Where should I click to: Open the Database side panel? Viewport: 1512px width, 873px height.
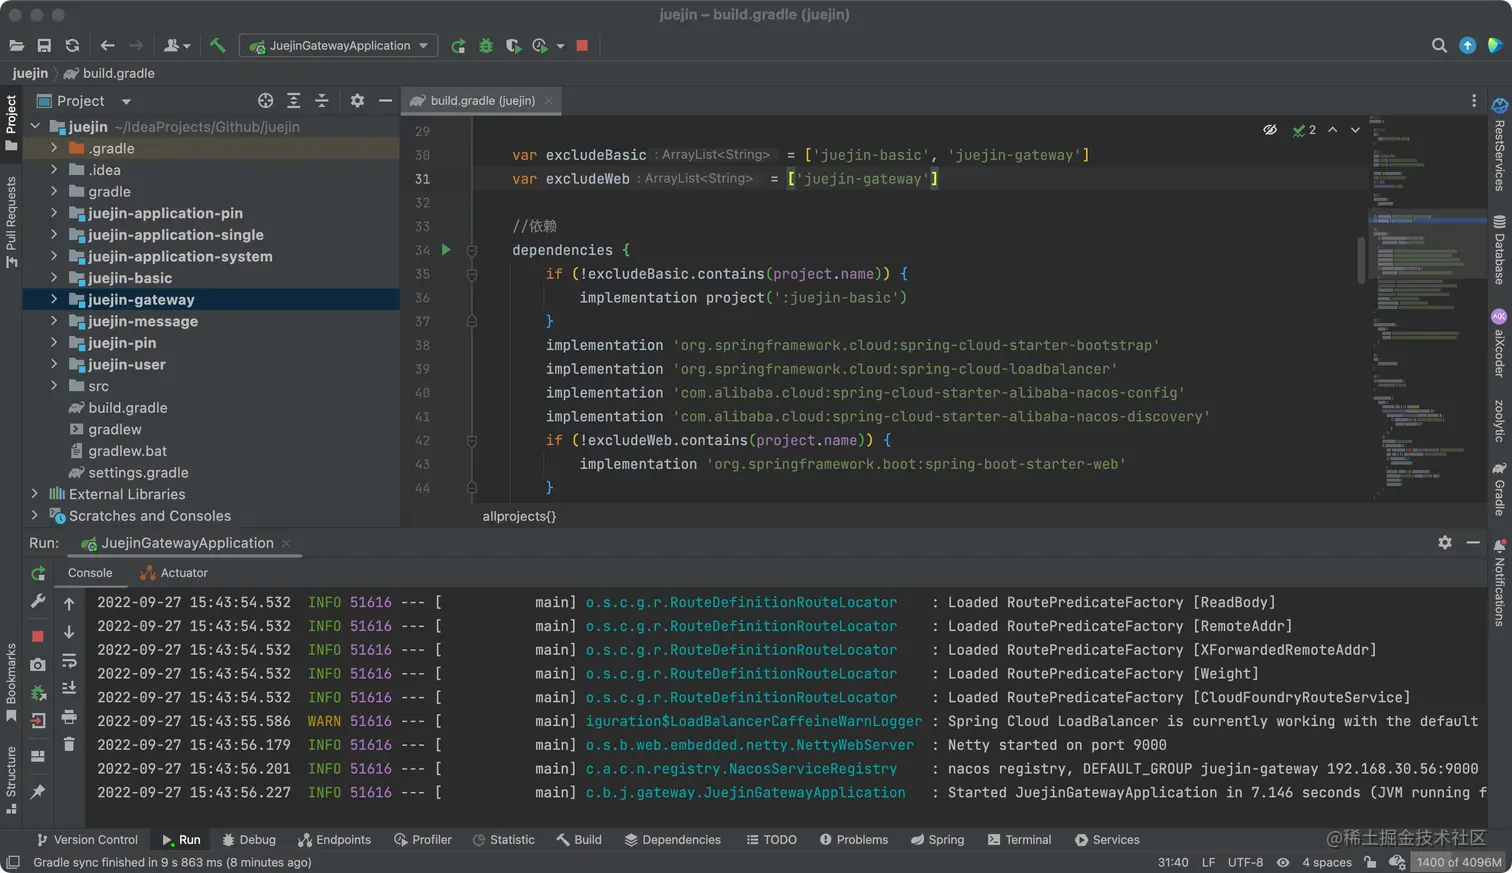[x=1499, y=250]
